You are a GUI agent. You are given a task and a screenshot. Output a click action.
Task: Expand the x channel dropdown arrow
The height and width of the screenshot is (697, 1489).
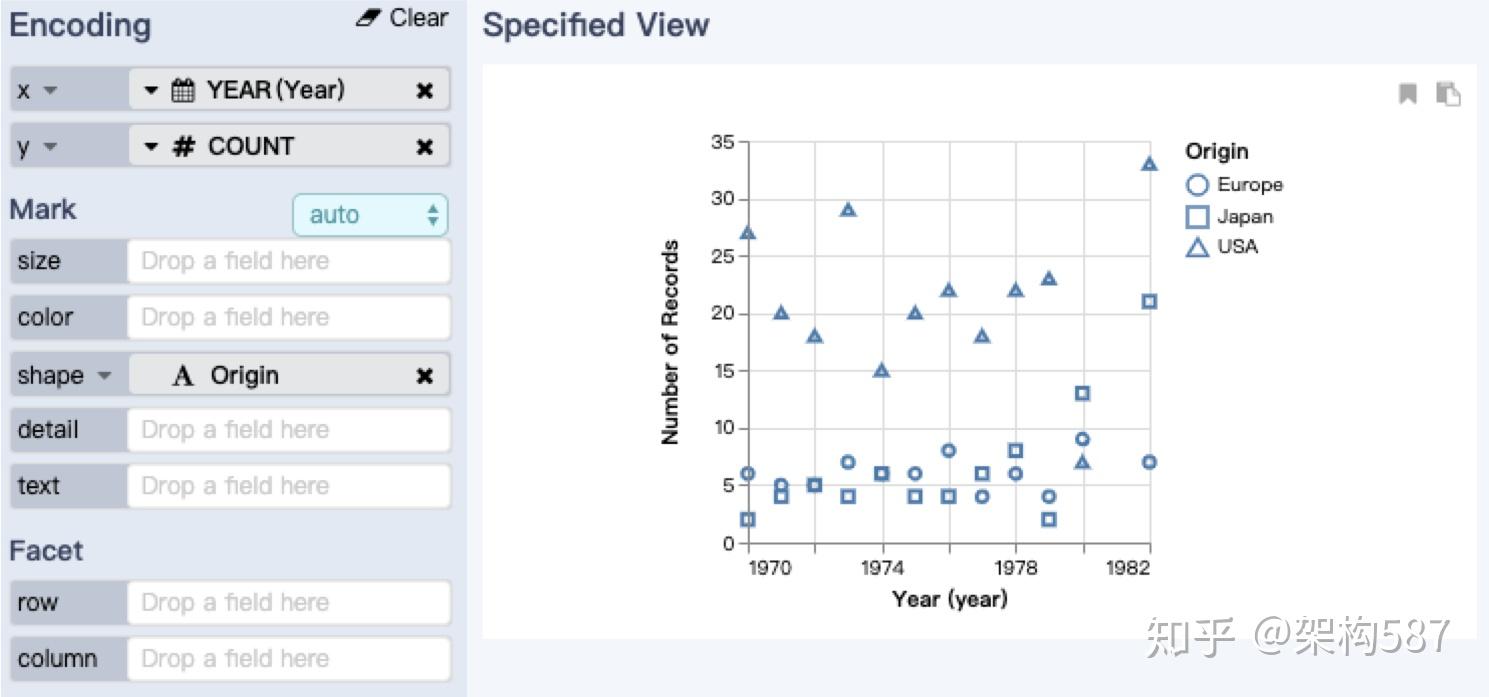[50, 91]
